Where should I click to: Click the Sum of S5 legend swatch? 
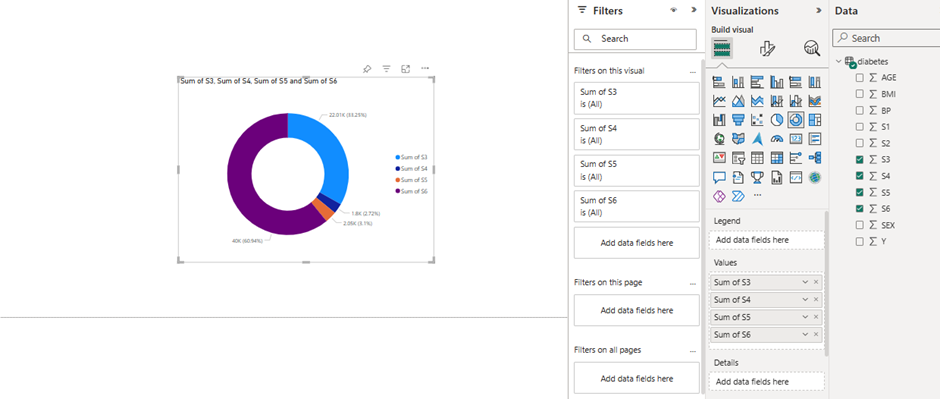coord(397,180)
